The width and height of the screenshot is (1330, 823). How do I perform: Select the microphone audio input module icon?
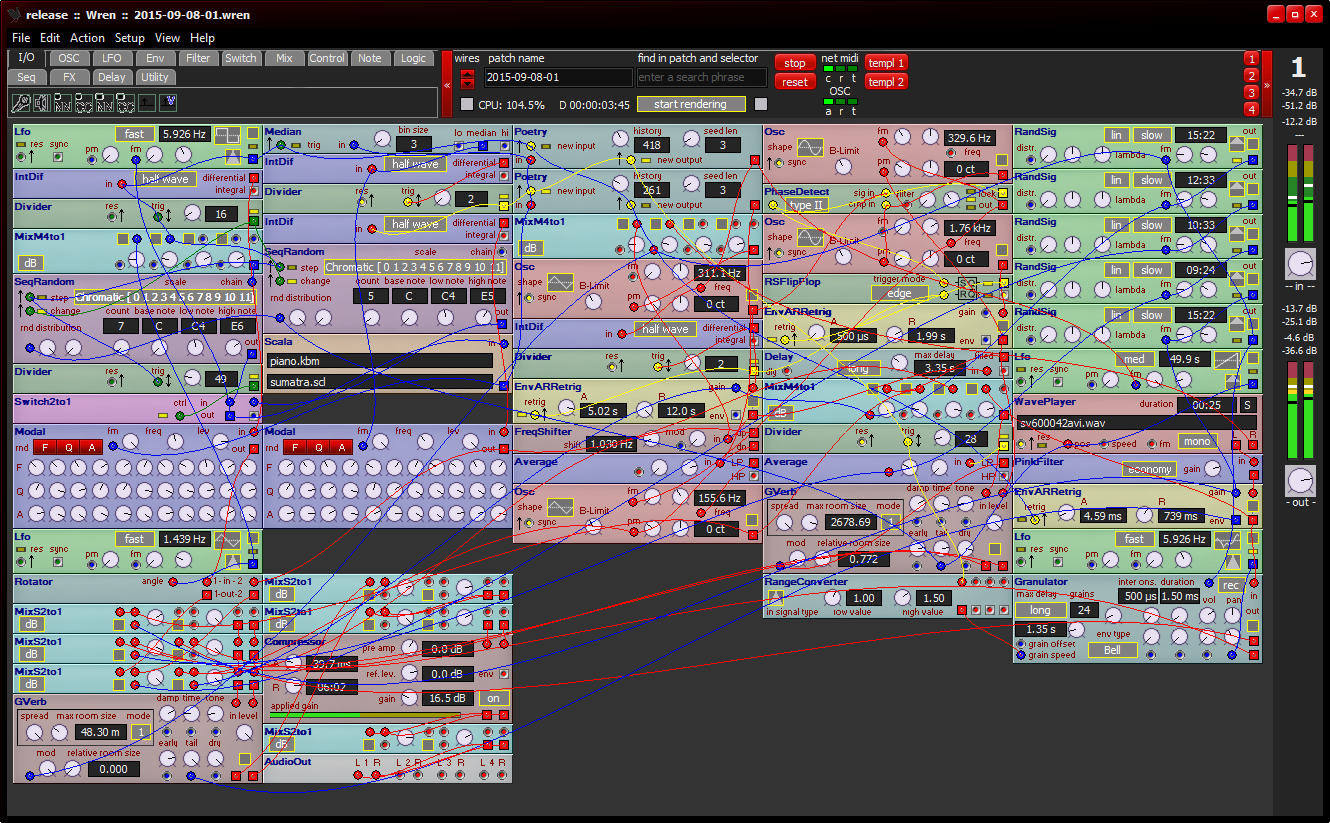[x=21, y=102]
